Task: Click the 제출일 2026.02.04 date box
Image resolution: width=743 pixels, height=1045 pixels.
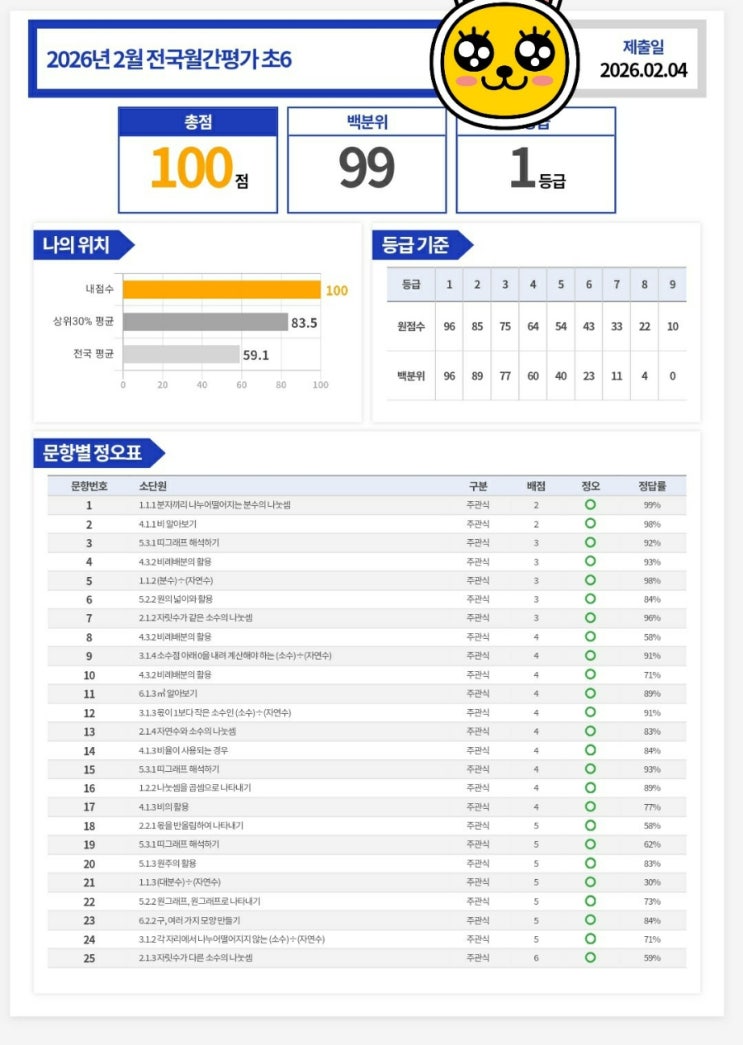Action: coord(643,58)
